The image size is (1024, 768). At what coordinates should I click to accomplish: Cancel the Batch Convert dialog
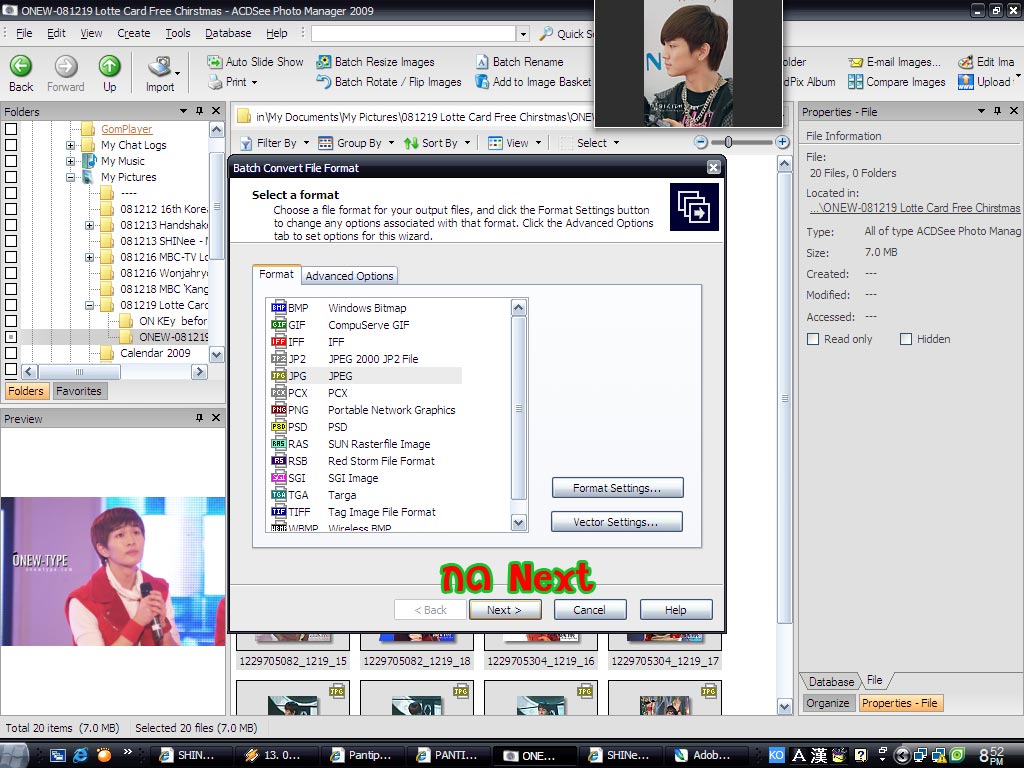point(589,609)
